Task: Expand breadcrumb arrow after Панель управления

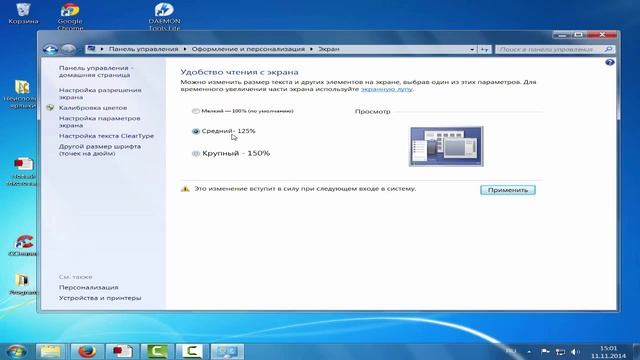Action: click(185, 49)
